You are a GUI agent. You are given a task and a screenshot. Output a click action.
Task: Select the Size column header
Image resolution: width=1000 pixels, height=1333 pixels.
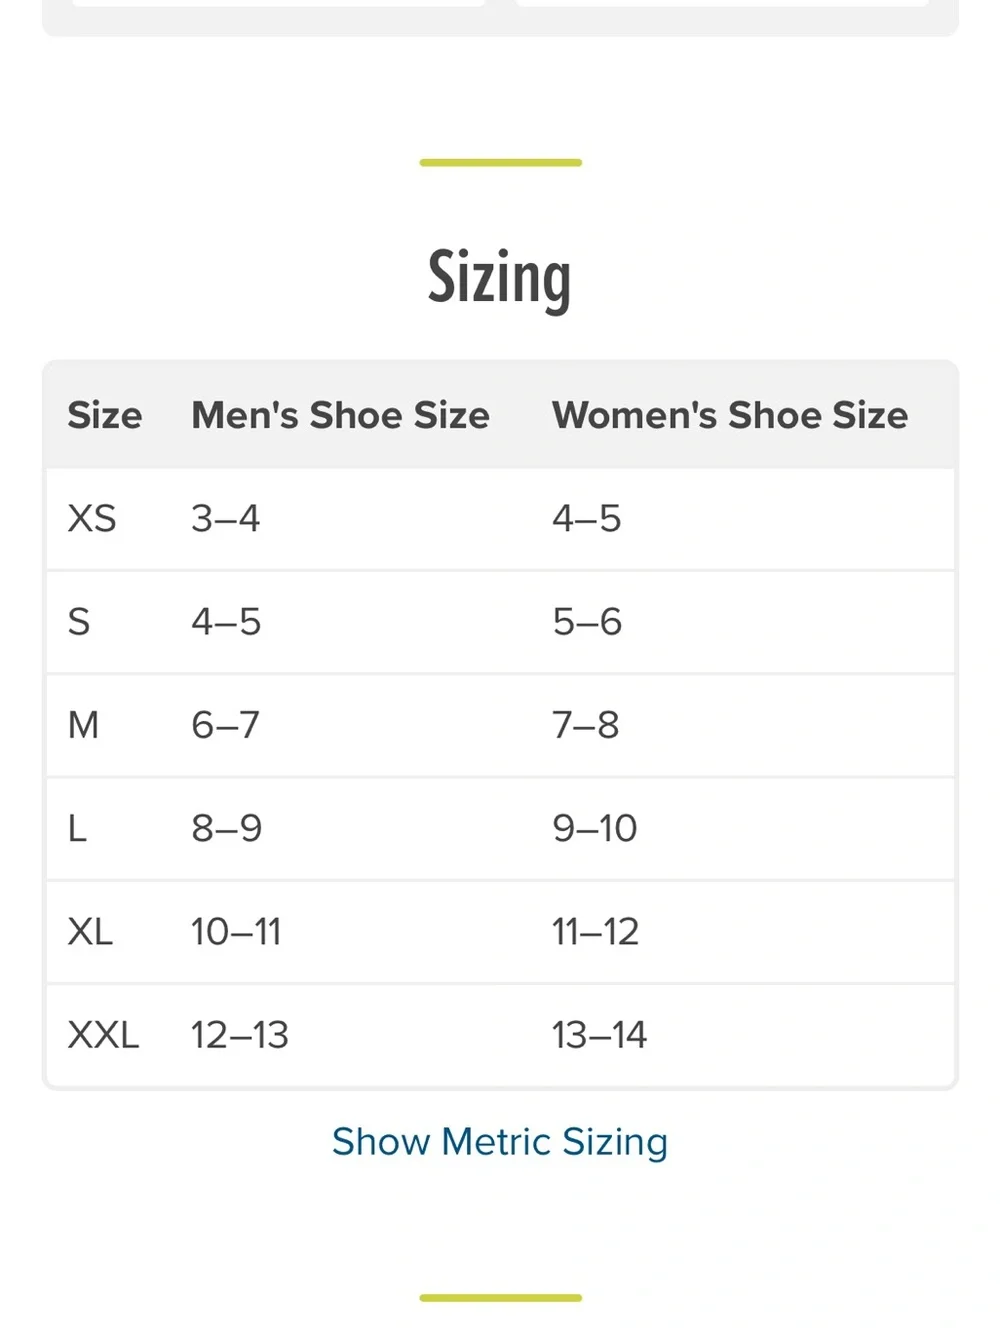pos(105,415)
